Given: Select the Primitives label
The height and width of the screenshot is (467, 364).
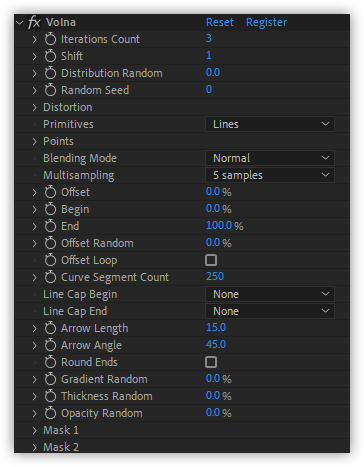Looking at the screenshot, I should point(68,124).
